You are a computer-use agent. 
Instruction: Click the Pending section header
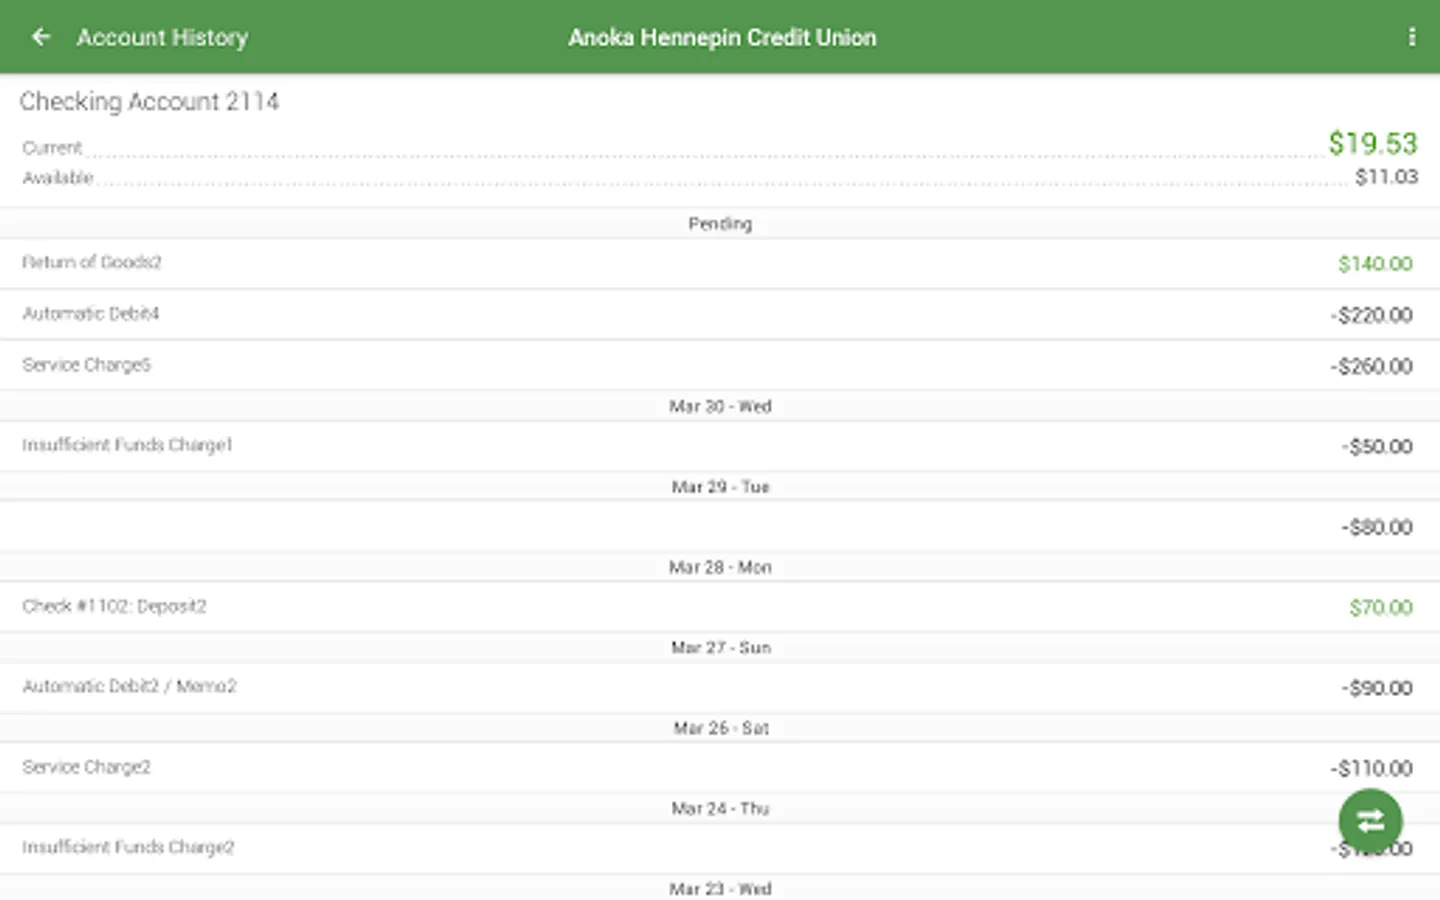[x=720, y=224]
